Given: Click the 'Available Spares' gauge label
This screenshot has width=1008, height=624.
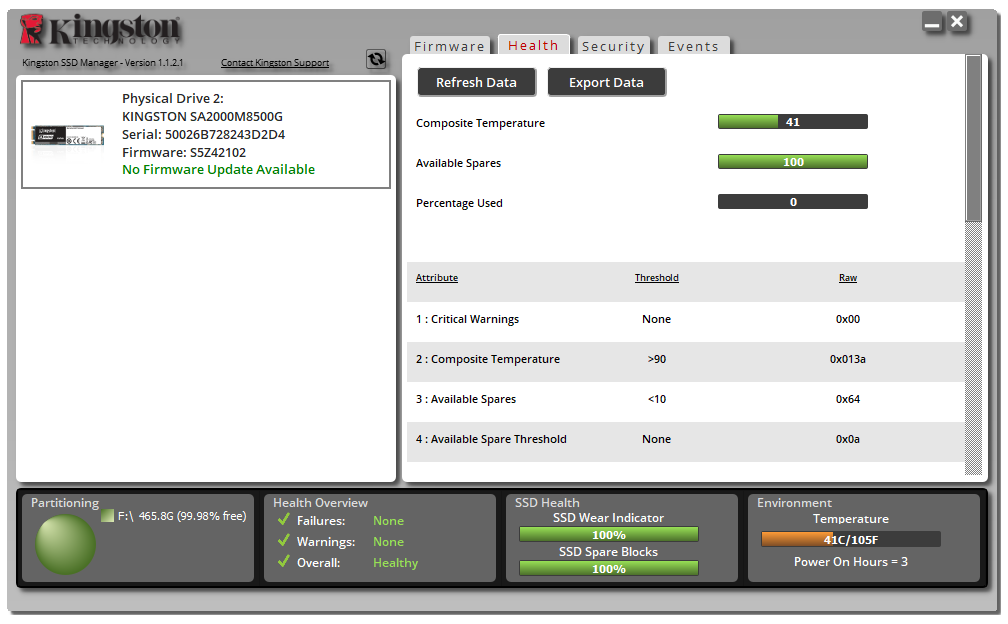Looking at the screenshot, I should tap(458, 163).
